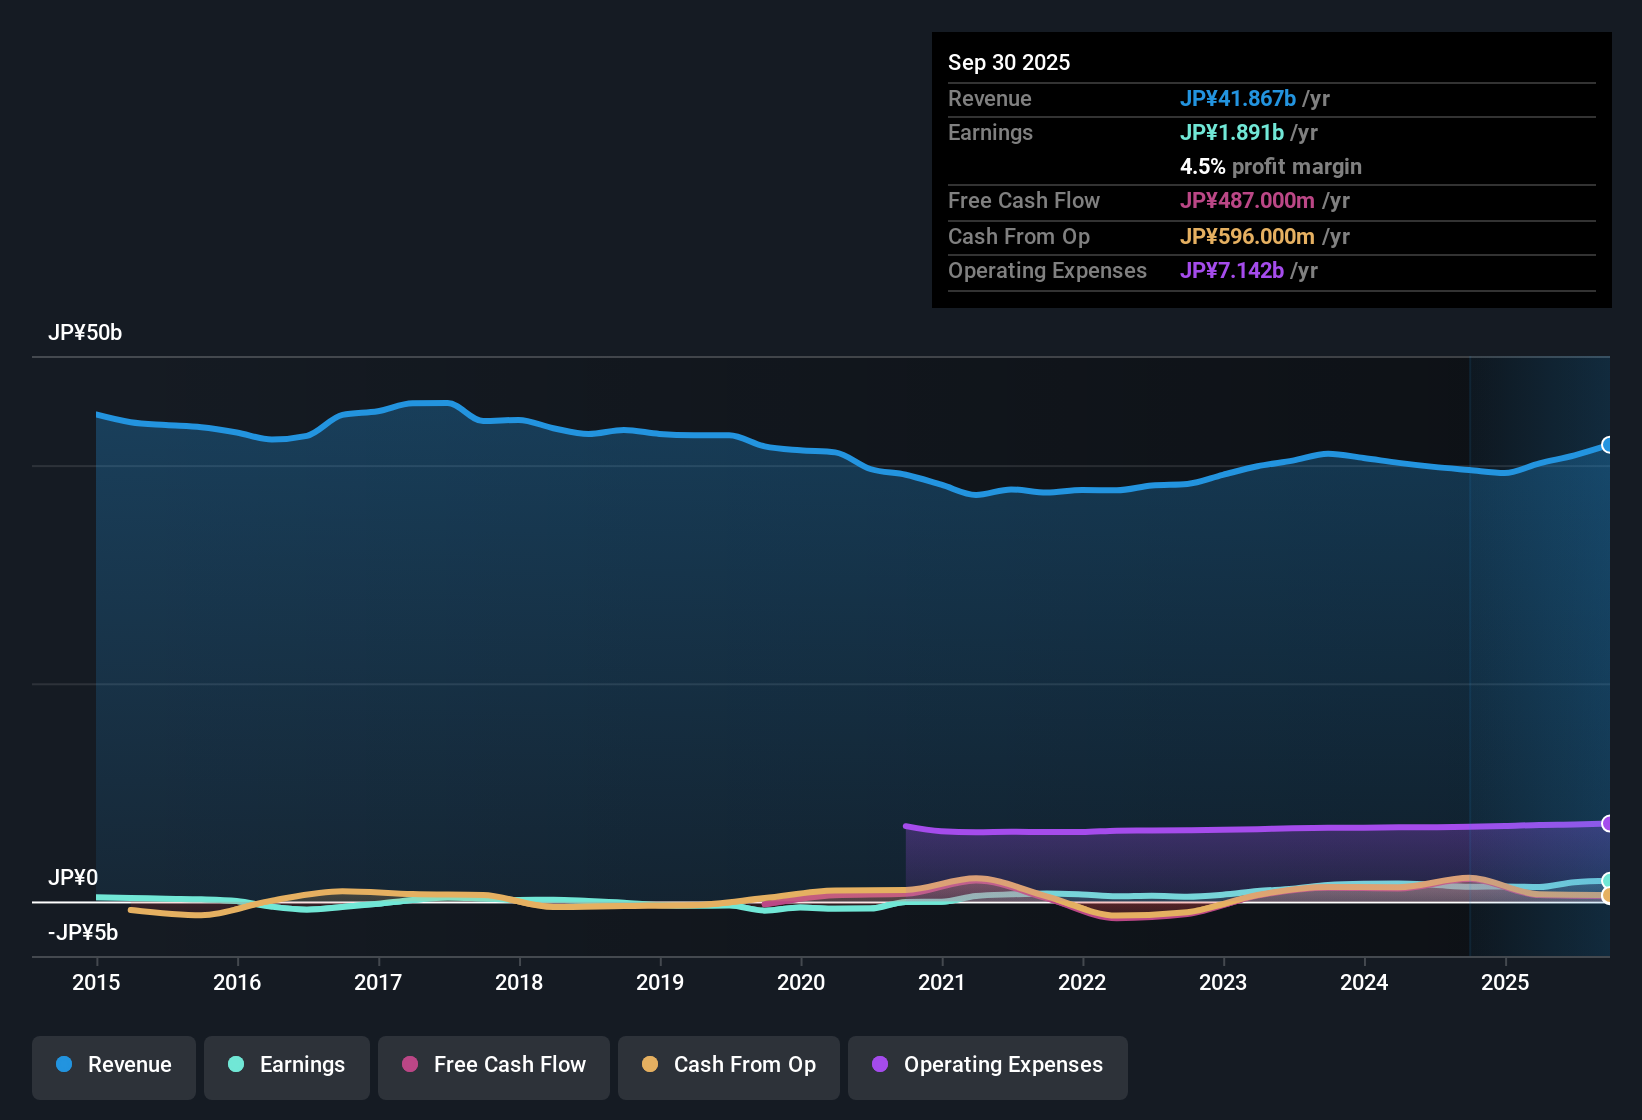This screenshot has width=1642, height=1120.
Task: Toggle the Free Cash Flow series off
Action: [493, 1066]
